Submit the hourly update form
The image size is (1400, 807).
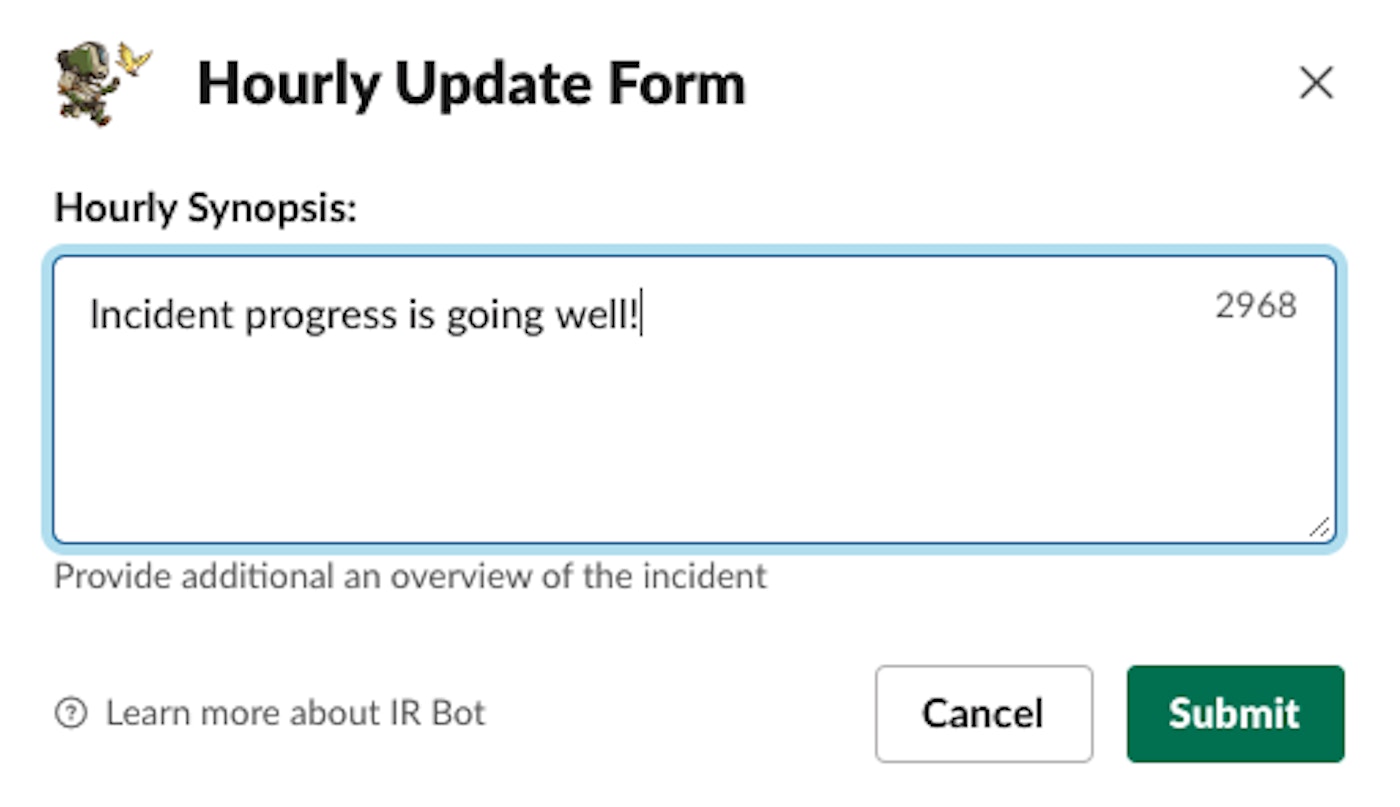(1234, 714)
